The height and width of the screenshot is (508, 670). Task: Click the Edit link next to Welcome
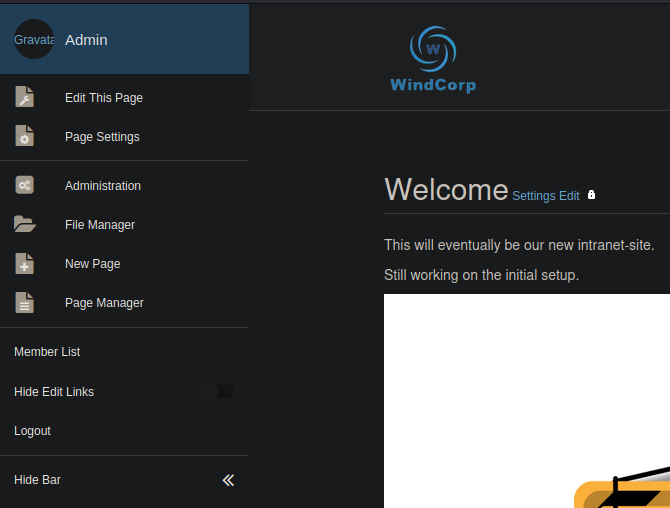(569, 196)
